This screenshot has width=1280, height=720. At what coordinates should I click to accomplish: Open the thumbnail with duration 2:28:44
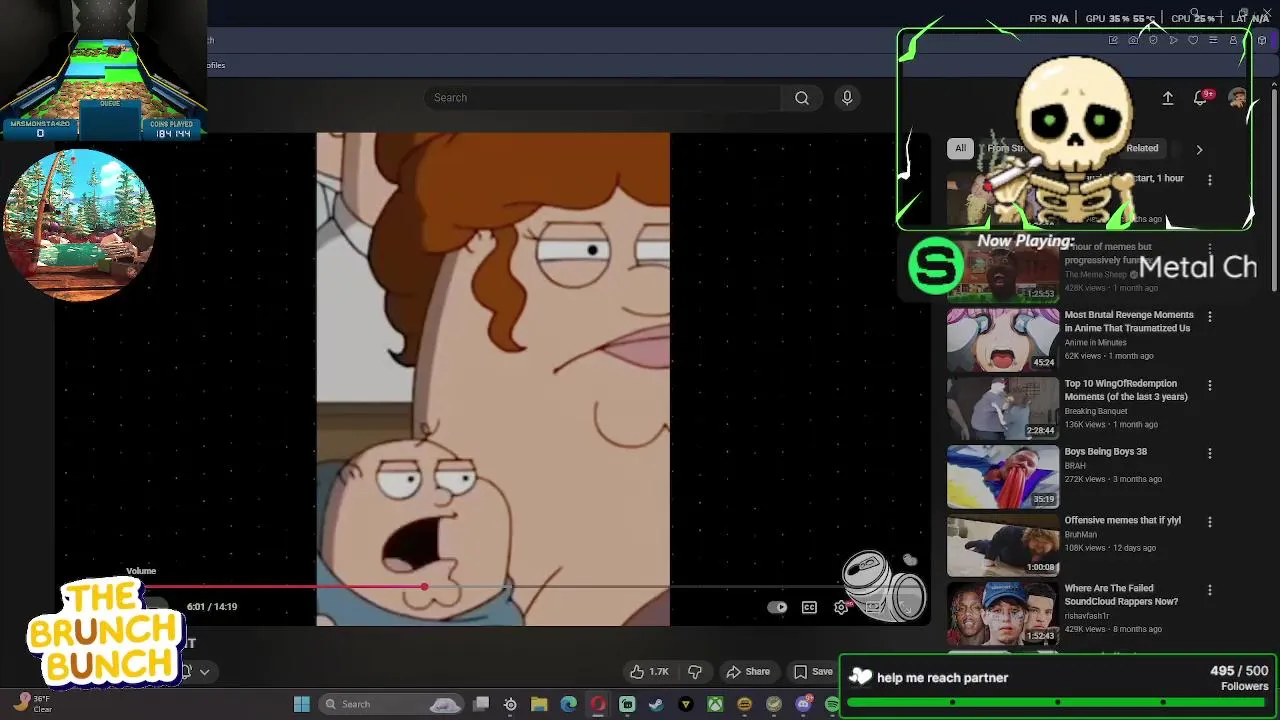tap(1002, 408)
